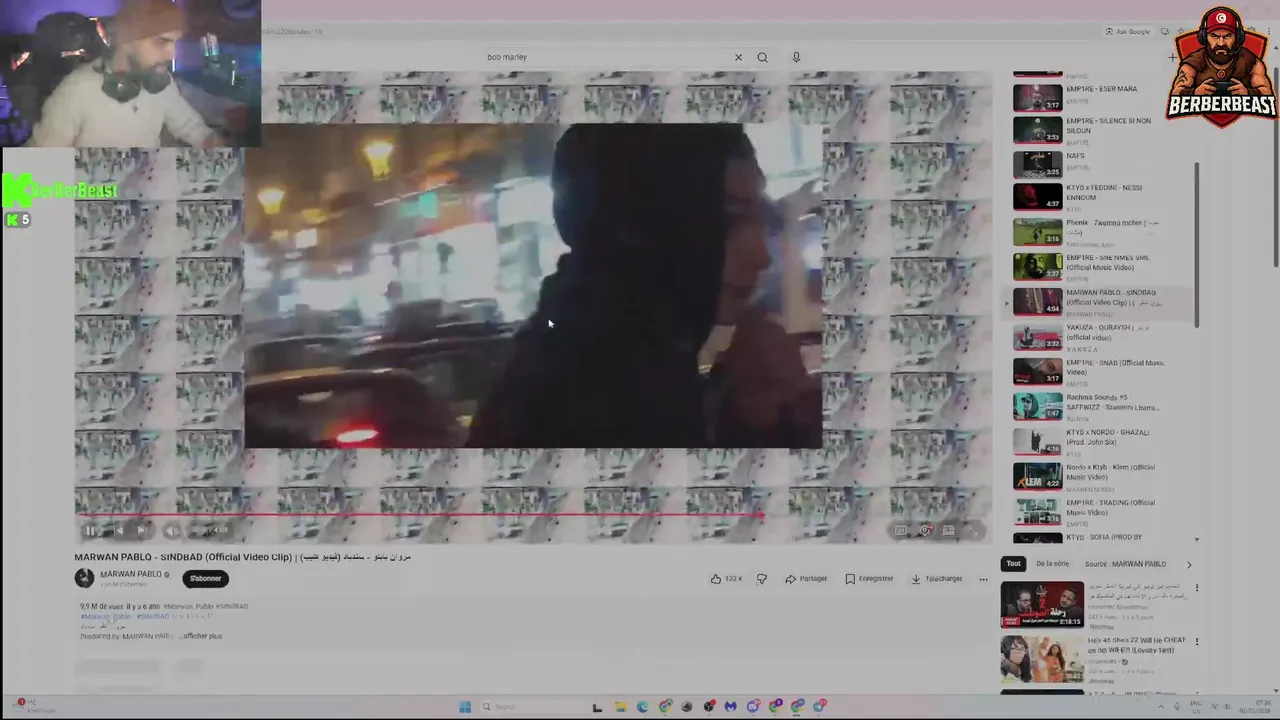The width and height of the screenshot is (1280, 720).
Task: Share the video via Partager
Action: 806,578
